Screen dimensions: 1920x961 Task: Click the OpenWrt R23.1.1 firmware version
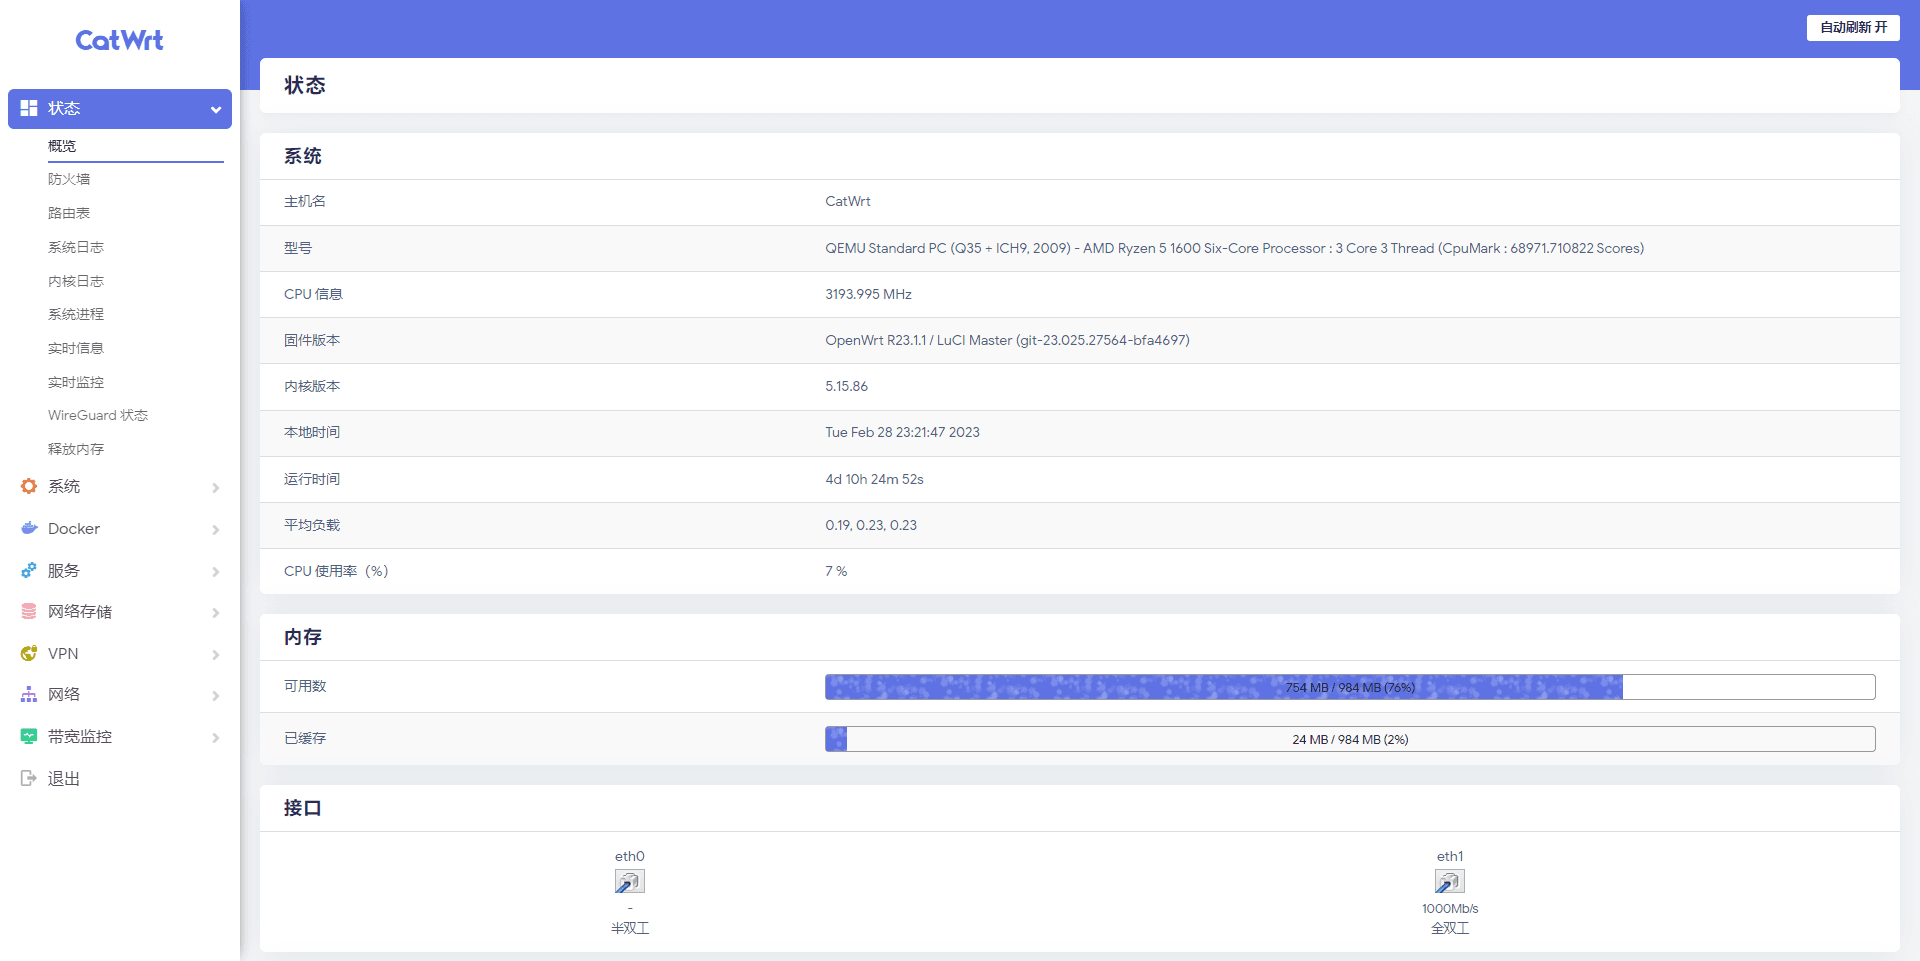1007,340
